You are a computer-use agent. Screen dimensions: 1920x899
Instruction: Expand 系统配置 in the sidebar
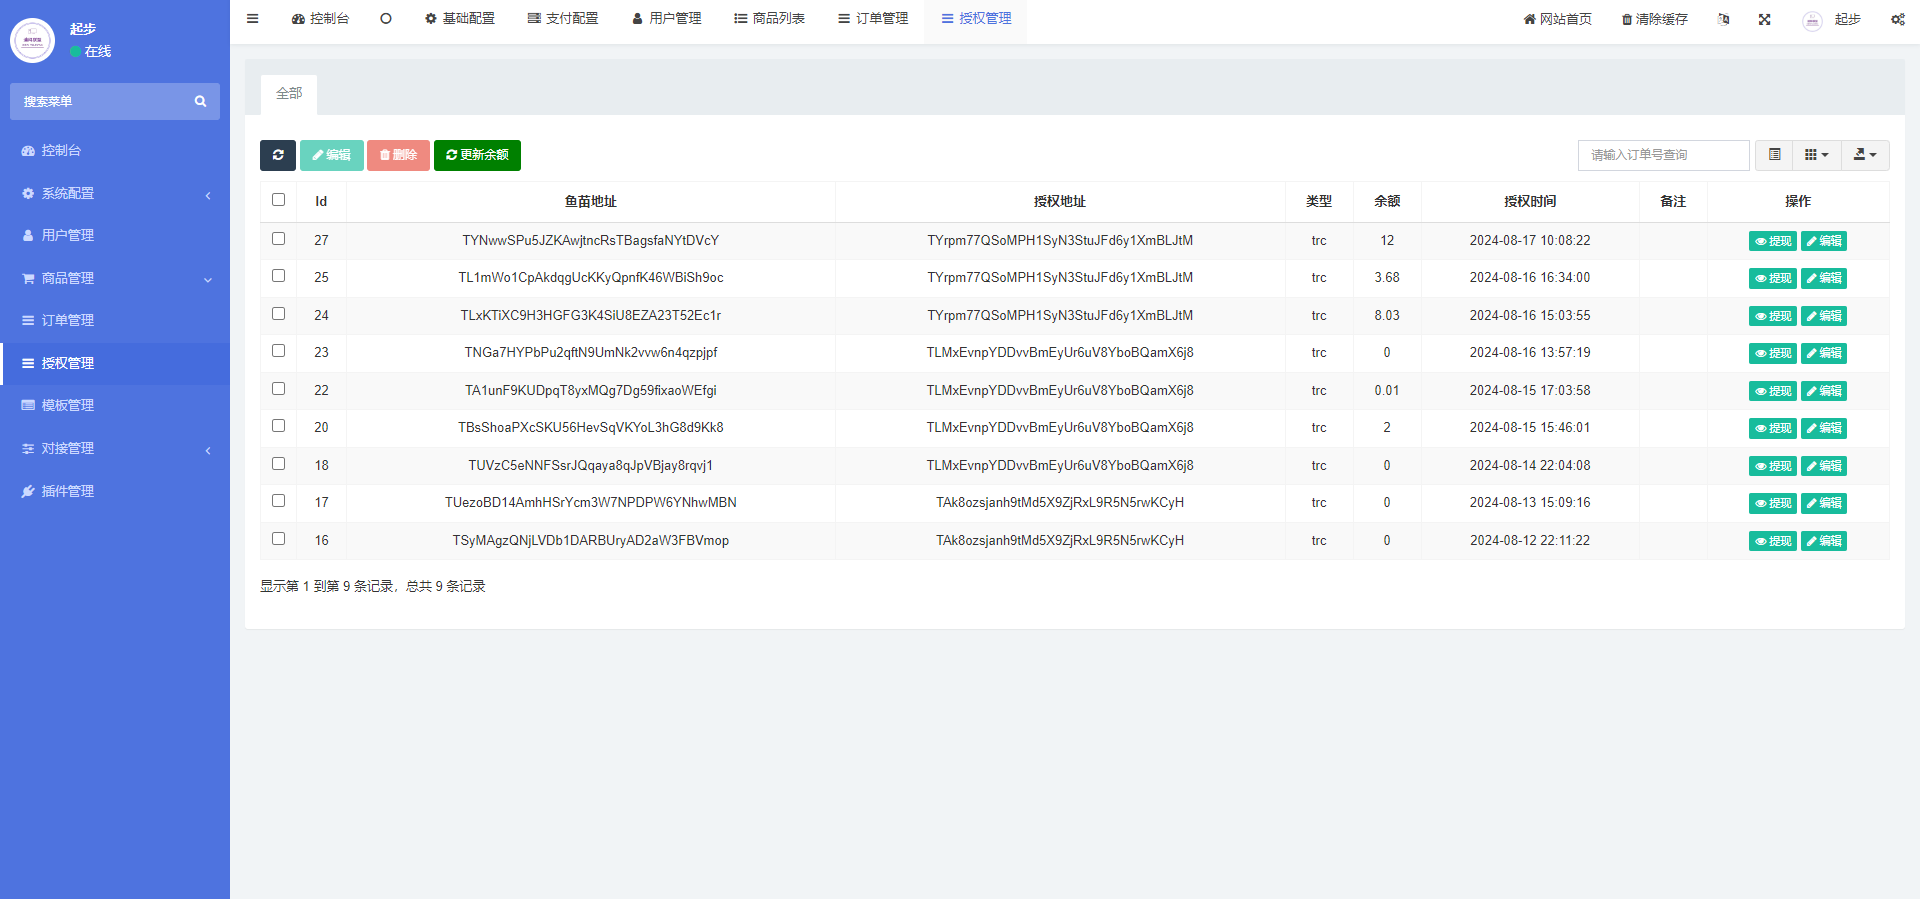[115, 193]
